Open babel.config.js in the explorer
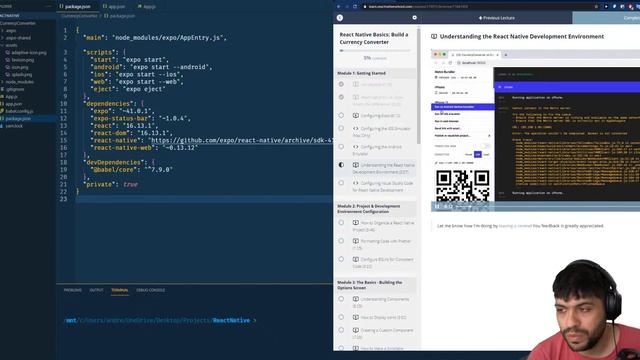This screenshot has width=640, height=360. pos(19,111)
